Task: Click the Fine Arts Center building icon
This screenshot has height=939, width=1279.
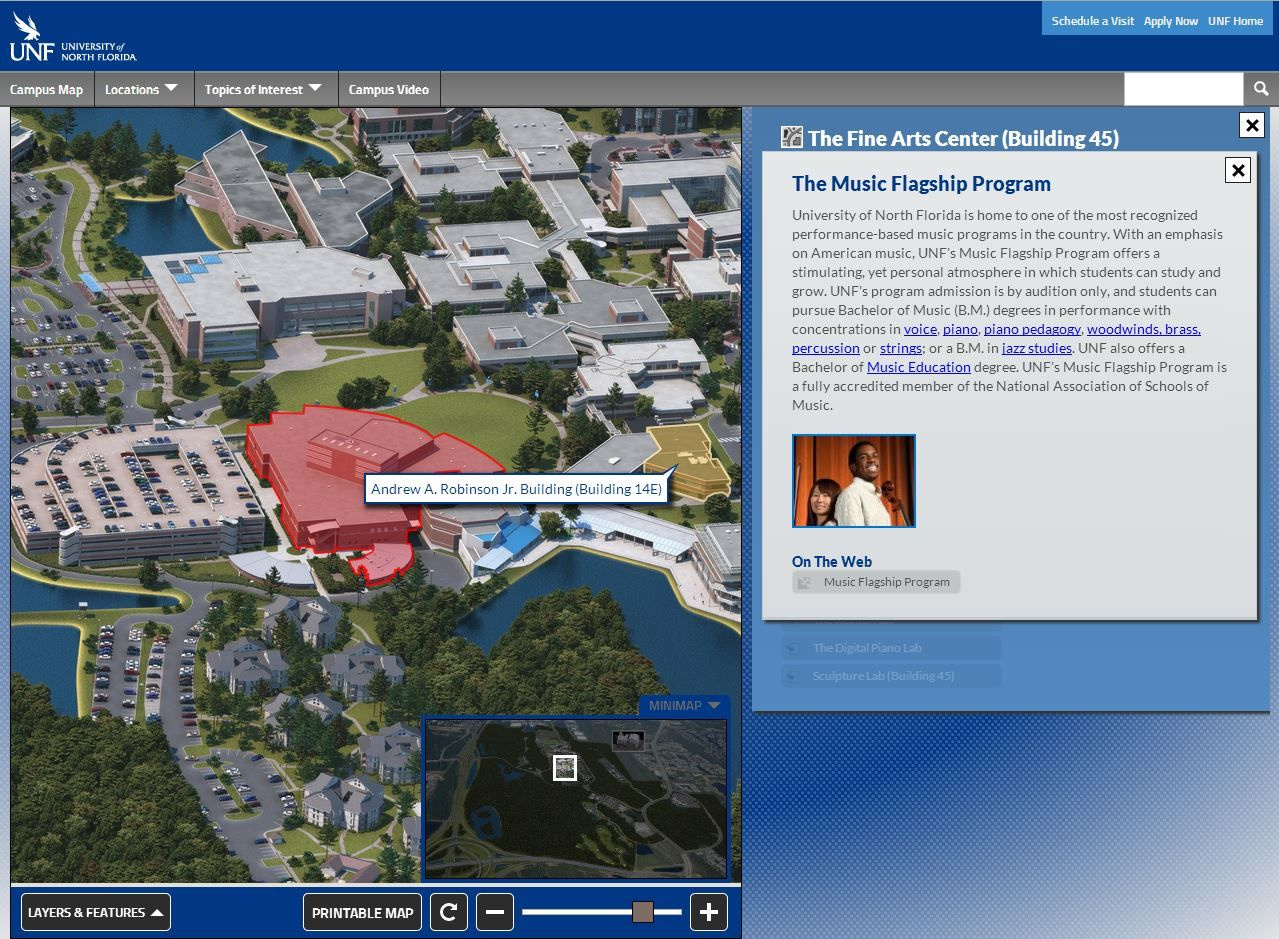Action: click(792, 137)
